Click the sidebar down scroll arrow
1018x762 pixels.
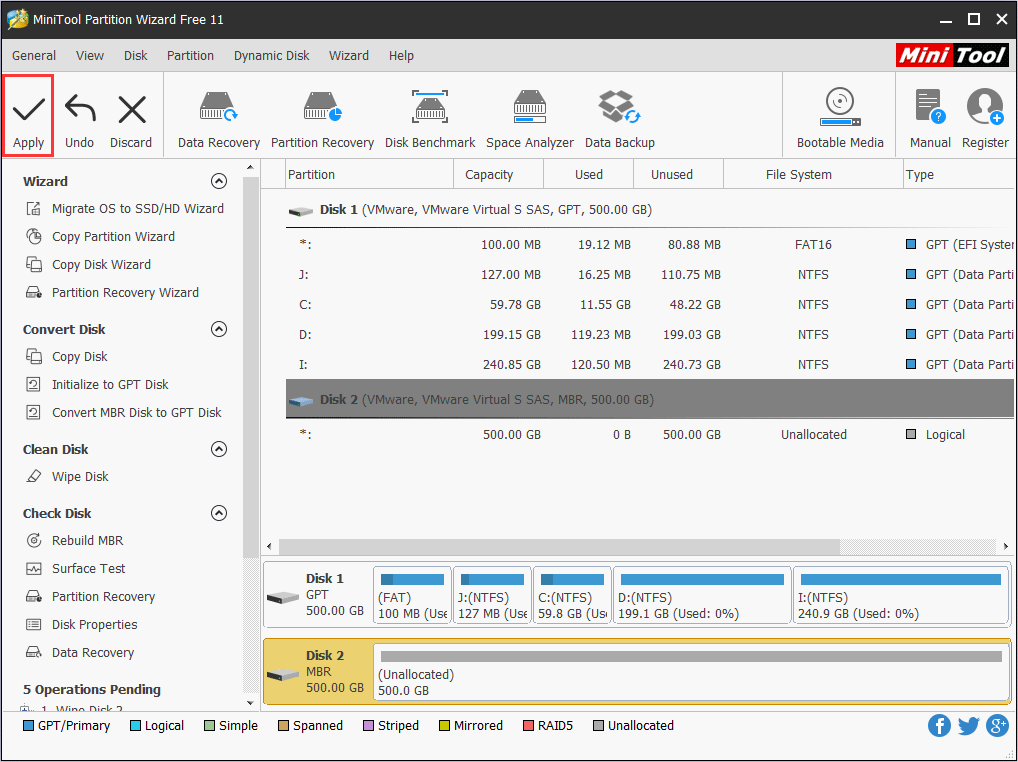click(x=251, y=702)
